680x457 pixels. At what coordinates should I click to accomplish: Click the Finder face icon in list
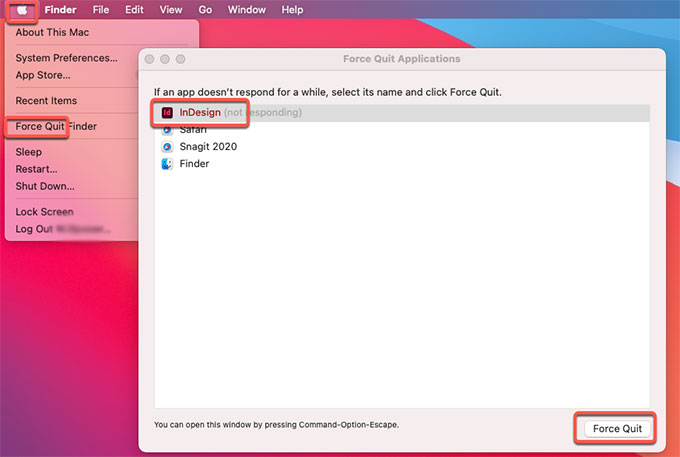[167, 164]
